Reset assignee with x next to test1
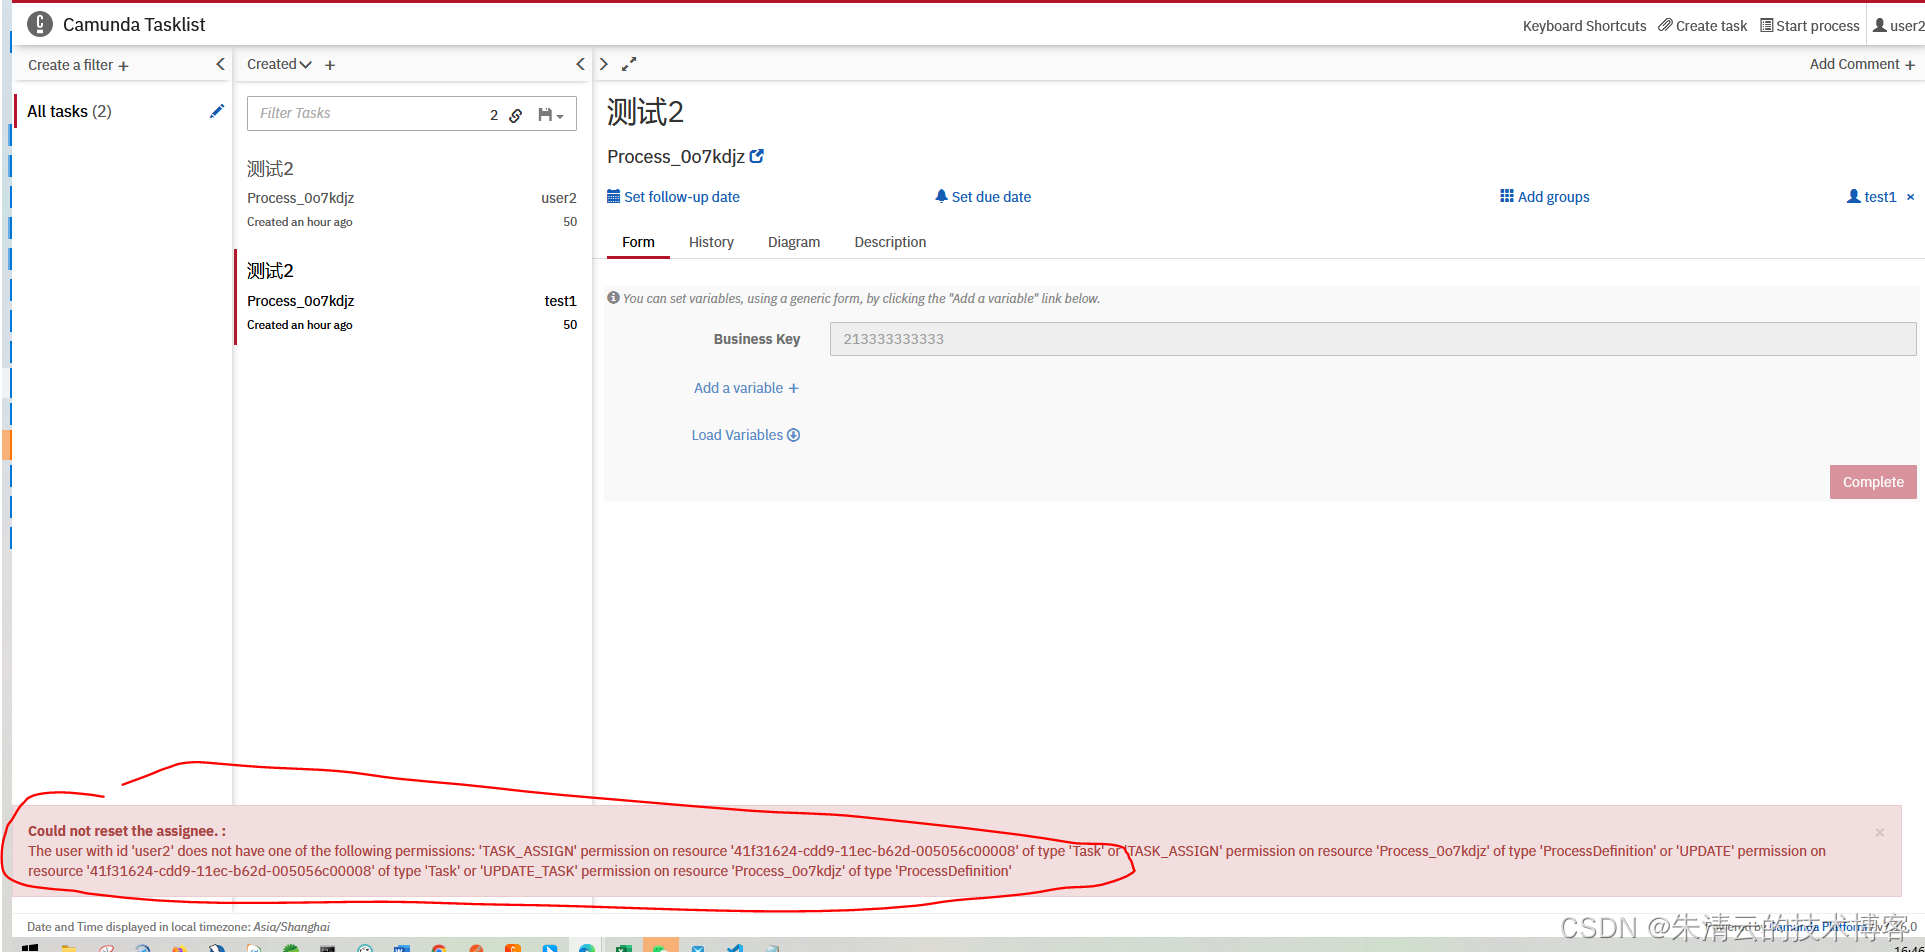 (1910, 197)
